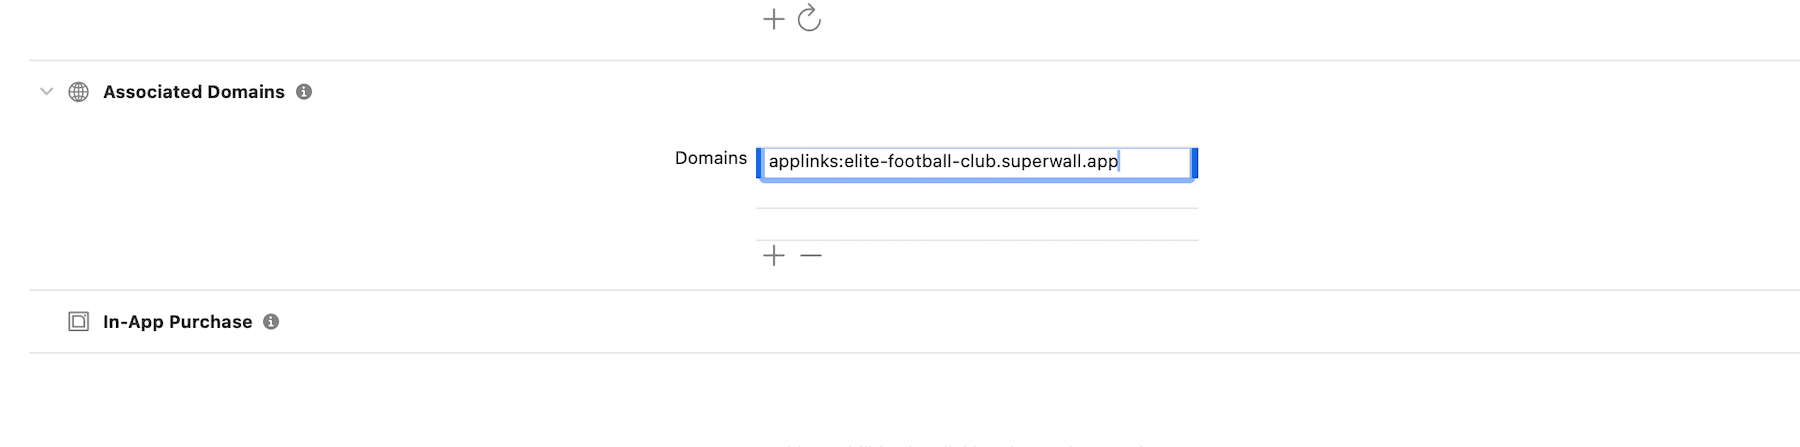Click the Domains field label
Screen dimensions: 1800x447
tap(710, 158)
